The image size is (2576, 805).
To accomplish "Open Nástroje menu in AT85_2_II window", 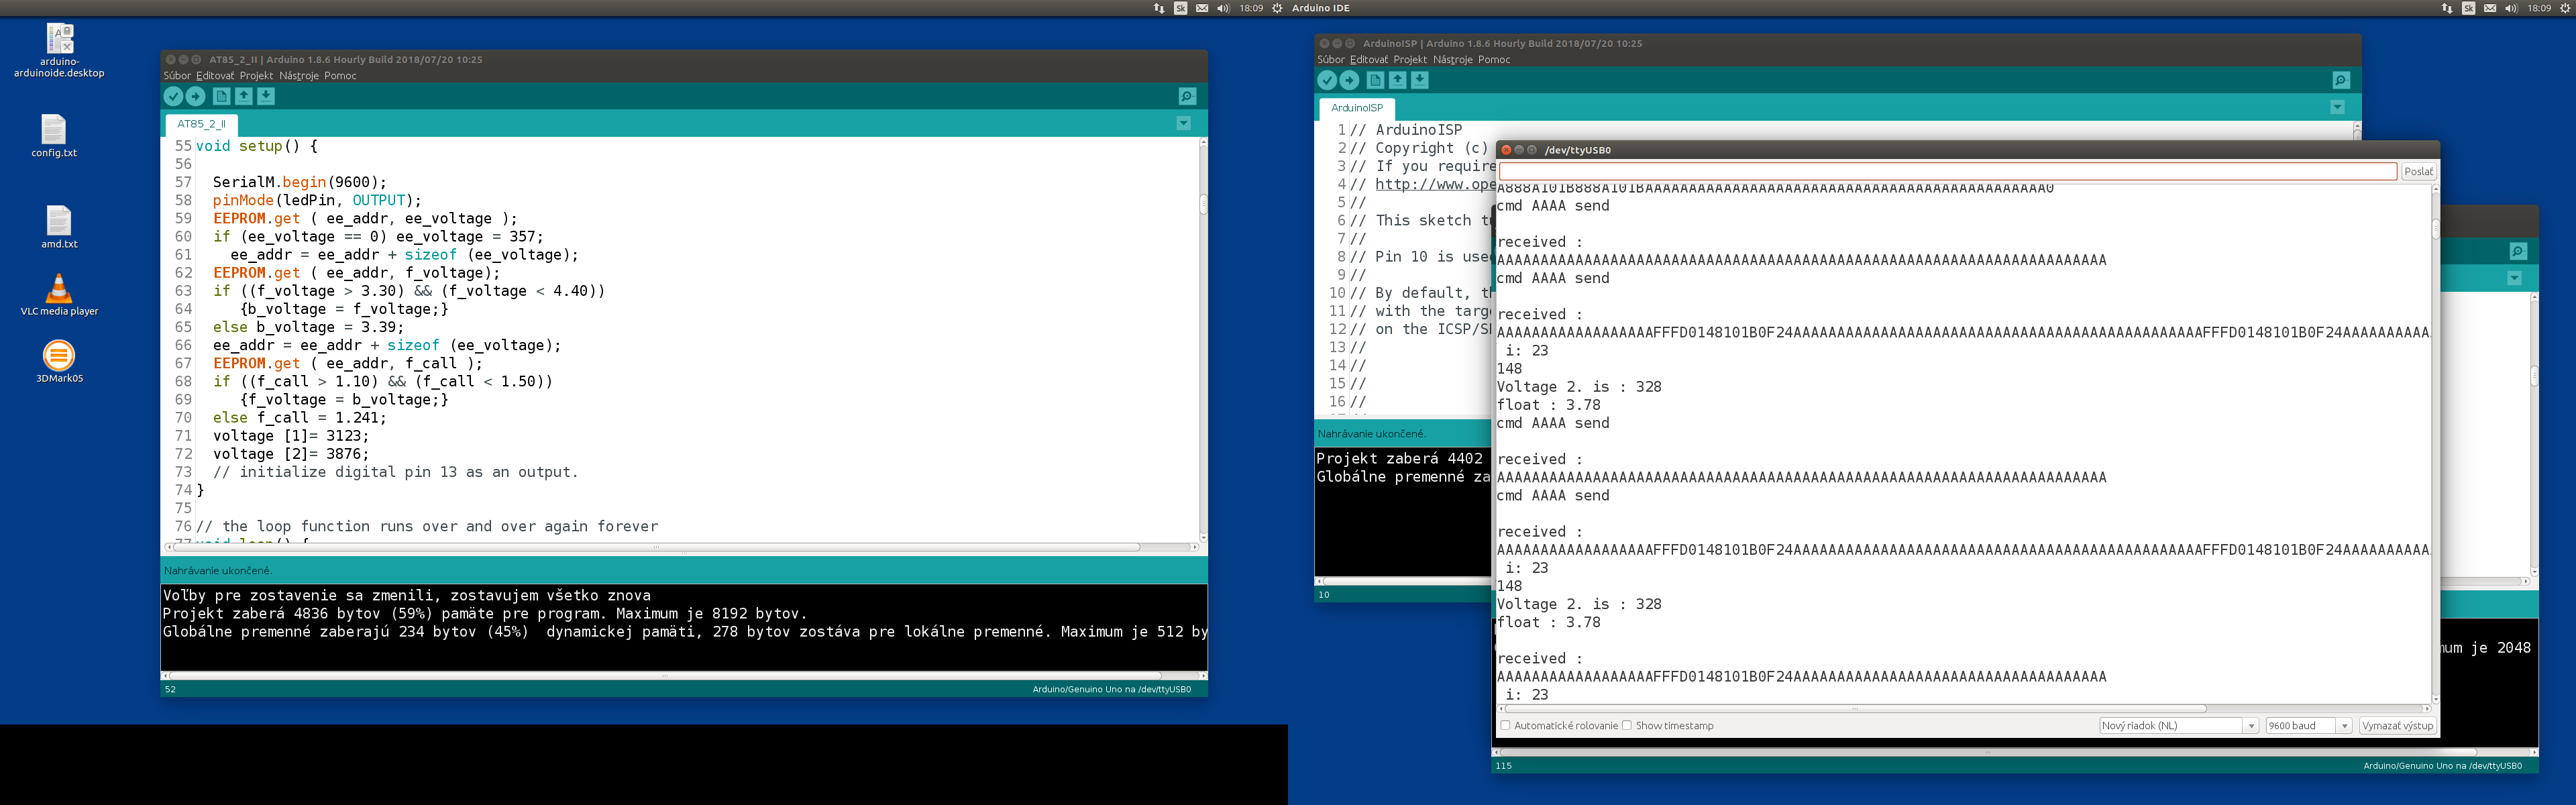I will tap(298, 76).
